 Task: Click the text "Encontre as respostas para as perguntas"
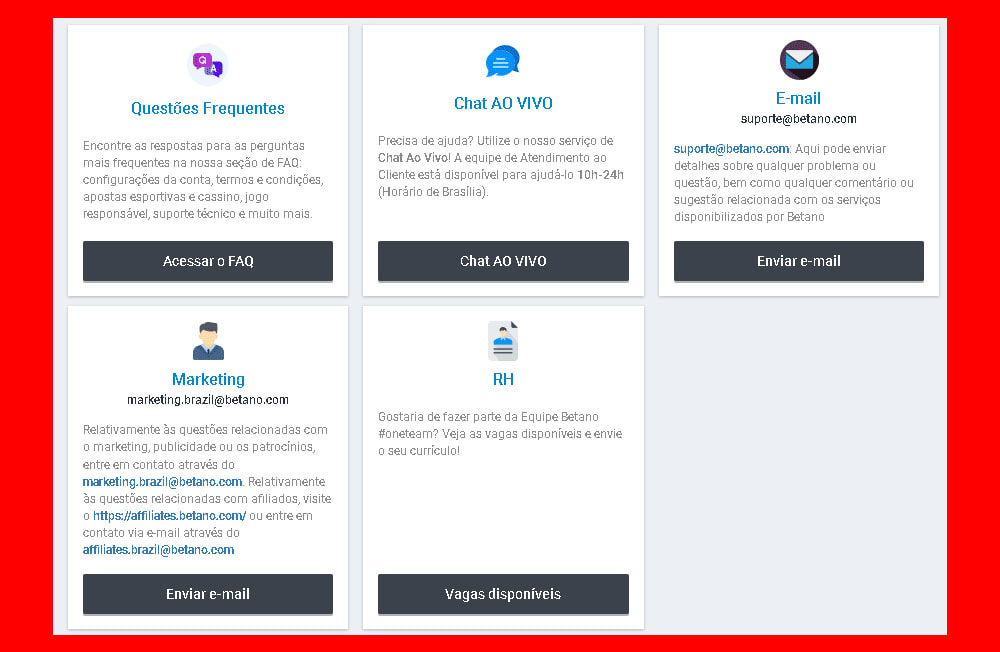point(194,146)
